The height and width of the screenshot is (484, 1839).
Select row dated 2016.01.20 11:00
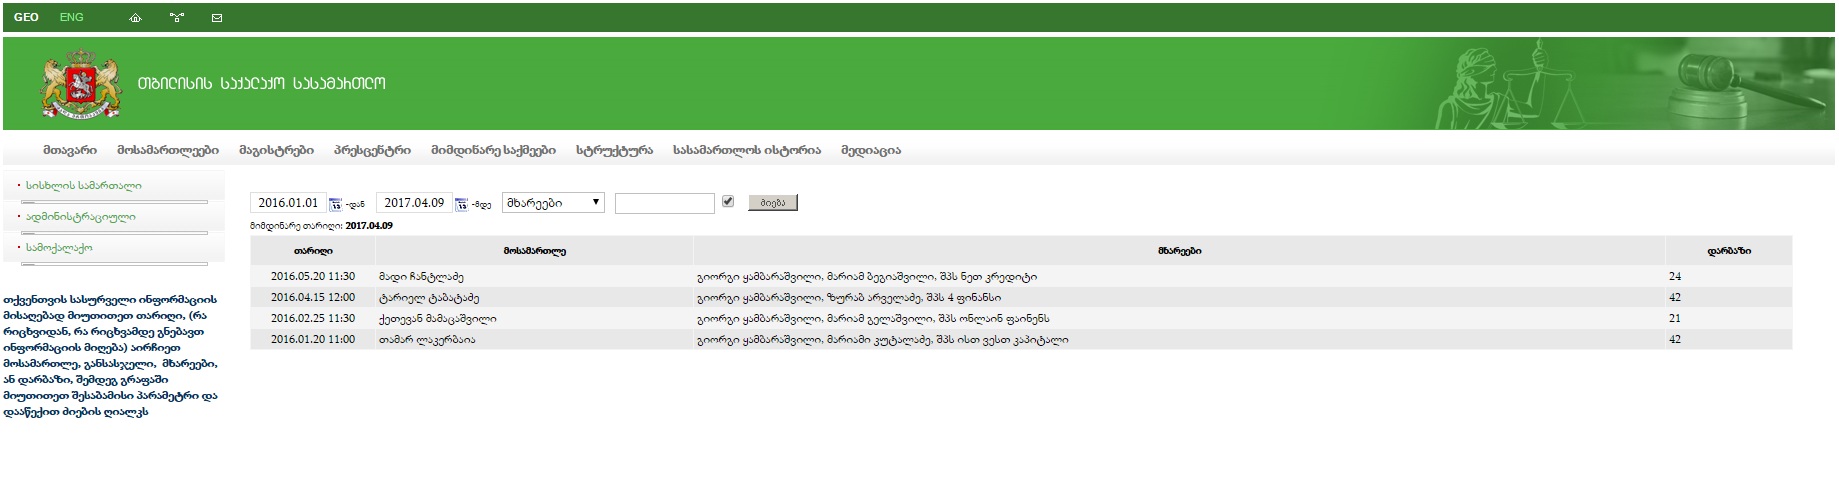tap(1021, 340)
